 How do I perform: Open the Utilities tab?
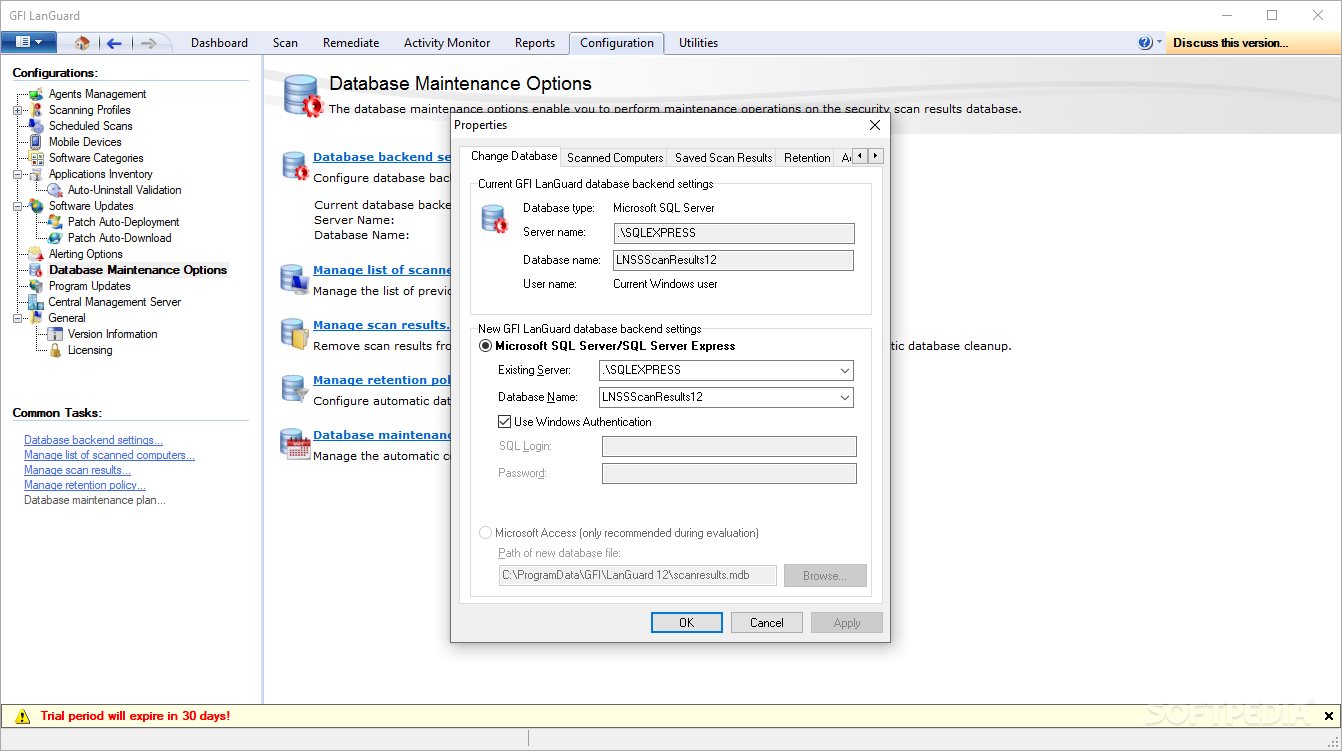[698, 43]
